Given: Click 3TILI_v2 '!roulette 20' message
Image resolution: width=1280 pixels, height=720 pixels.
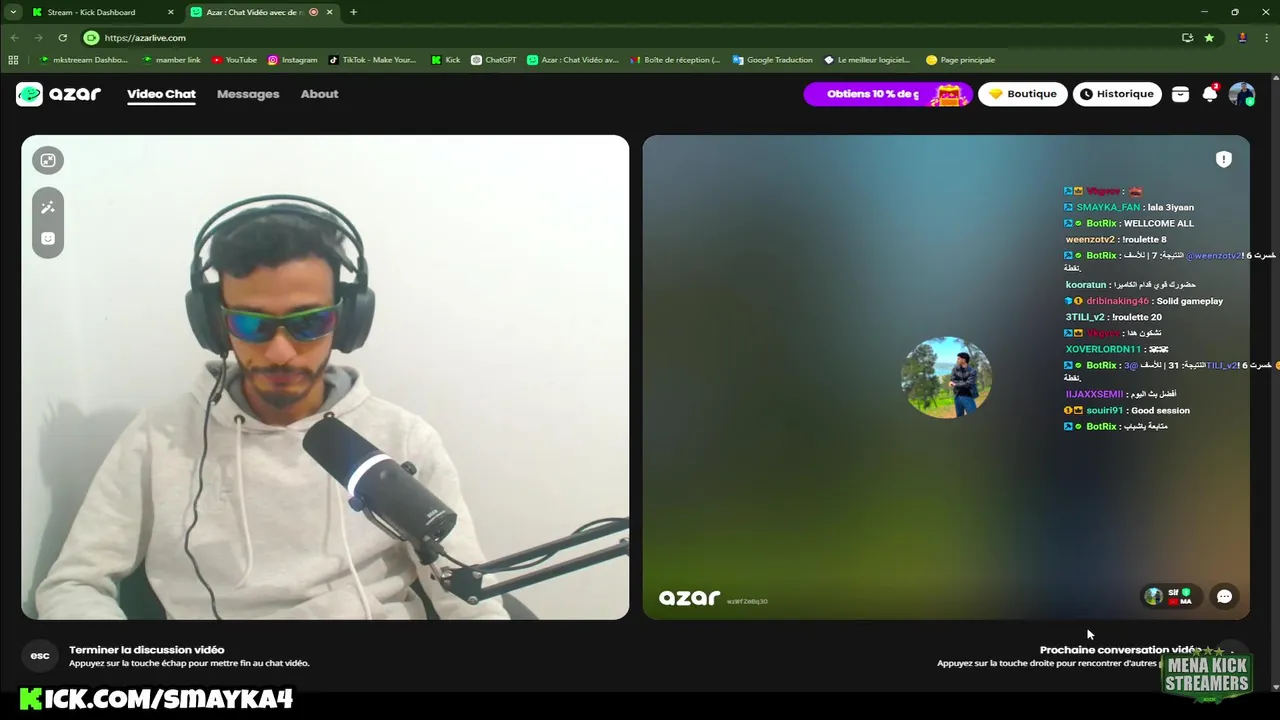Looking at the screenshot, I should click(1114, 317).
